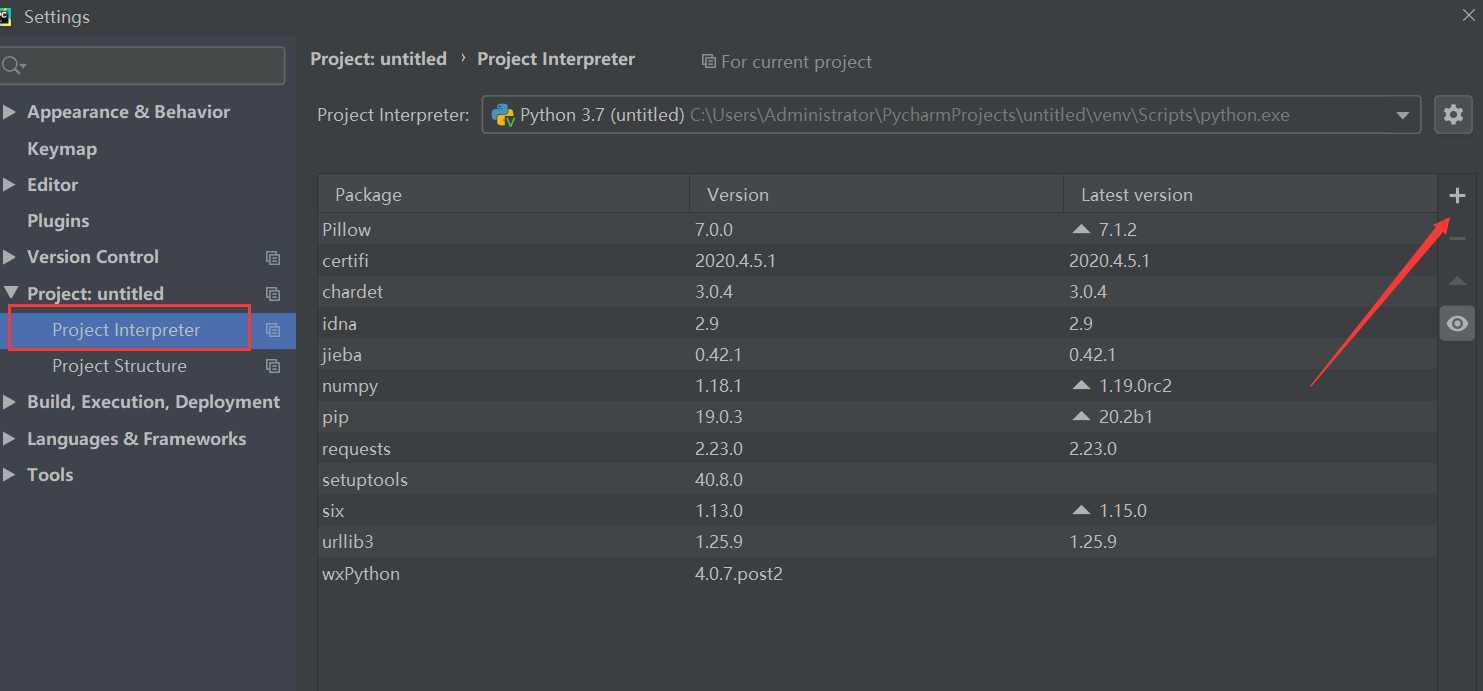Click the upgrade arrow next to numpy 1.19.0rc2
1483x691 pixels.
click(1080, 385)
